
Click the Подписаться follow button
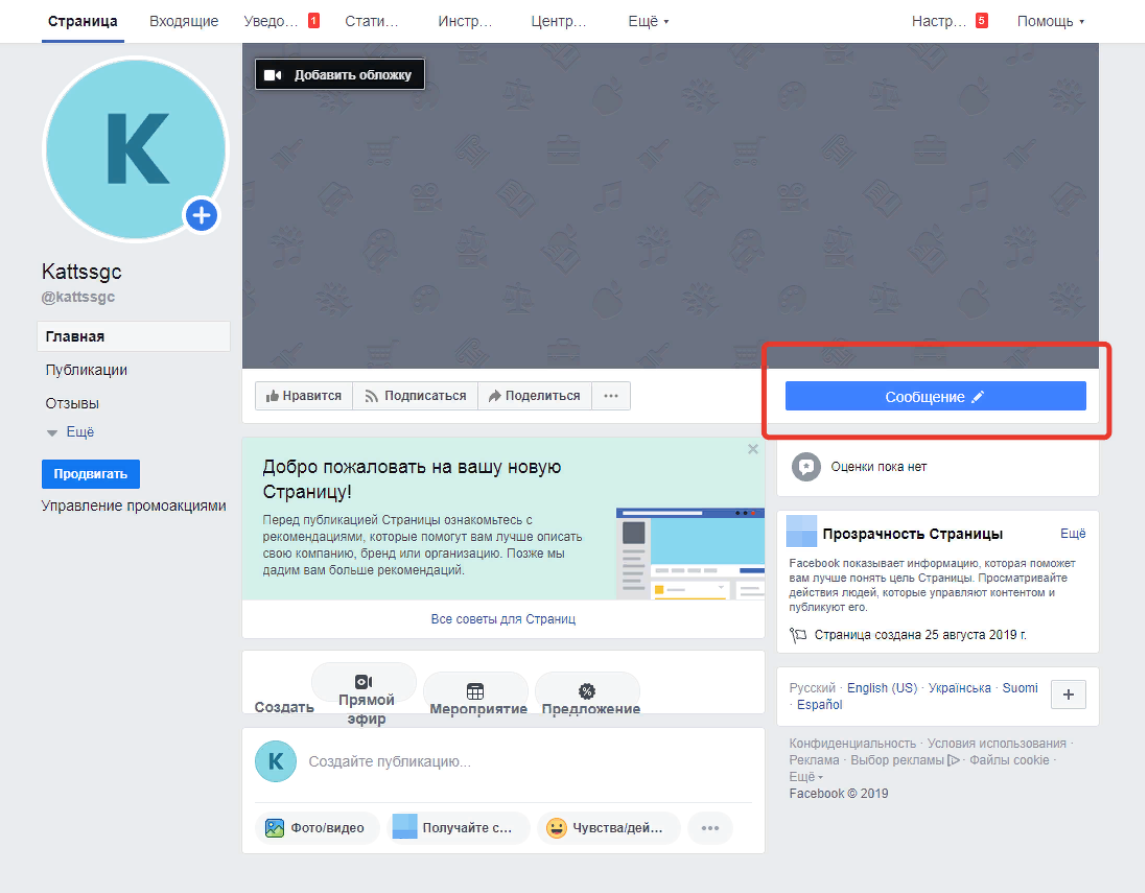[x=416, y=396]
